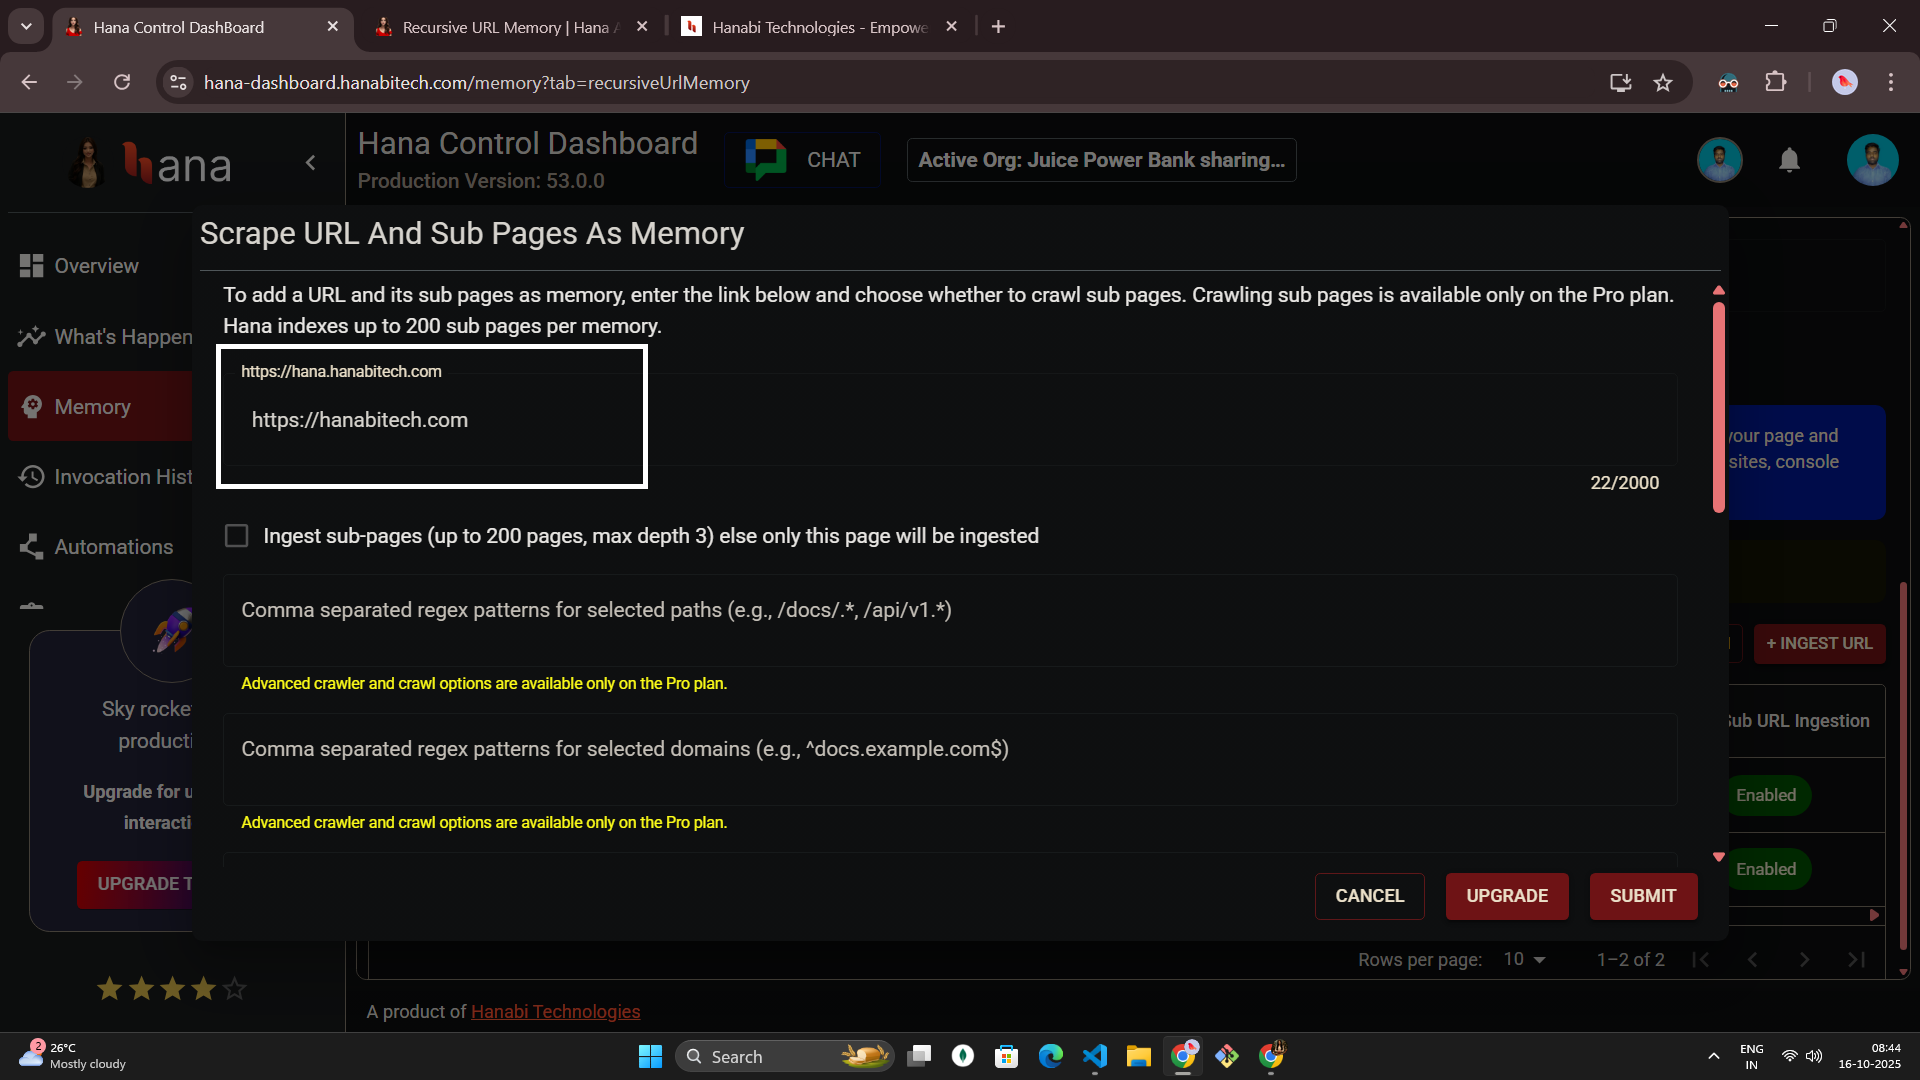Viewport: 1920px width, 1080px height.
Task: Click the Automations icon in sidebar
Action: pos(31,547)
